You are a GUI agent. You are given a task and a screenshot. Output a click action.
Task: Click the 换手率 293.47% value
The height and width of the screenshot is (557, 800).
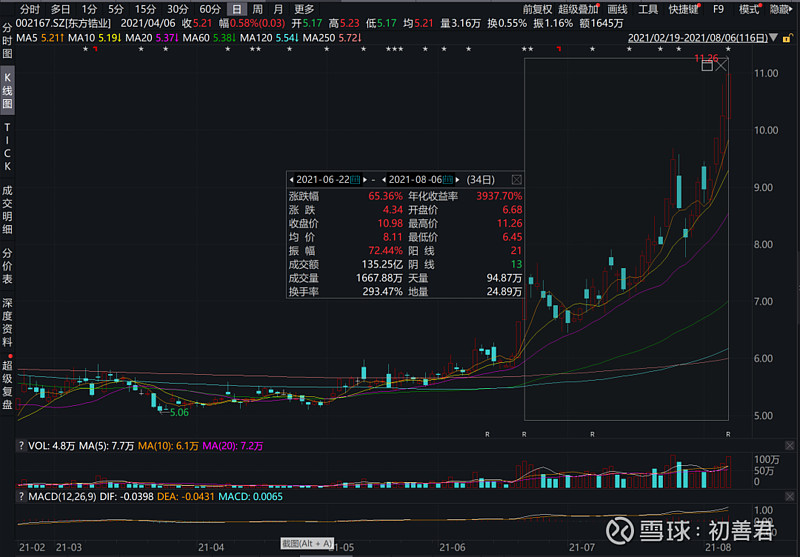tap(382, 292)
